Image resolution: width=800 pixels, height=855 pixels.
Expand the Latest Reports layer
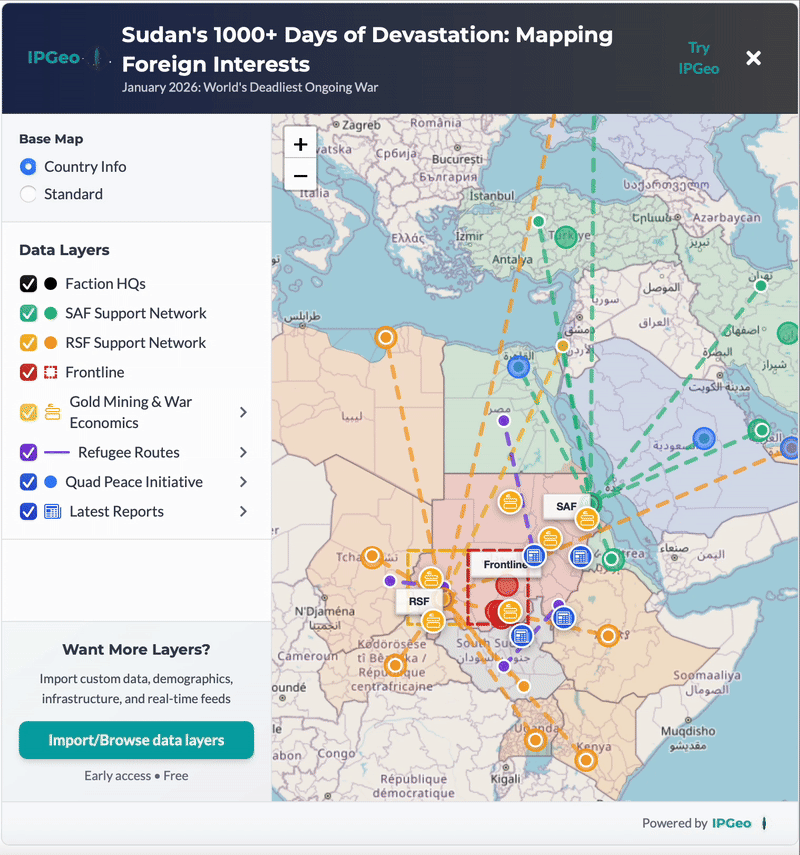[x=243, y=511]
